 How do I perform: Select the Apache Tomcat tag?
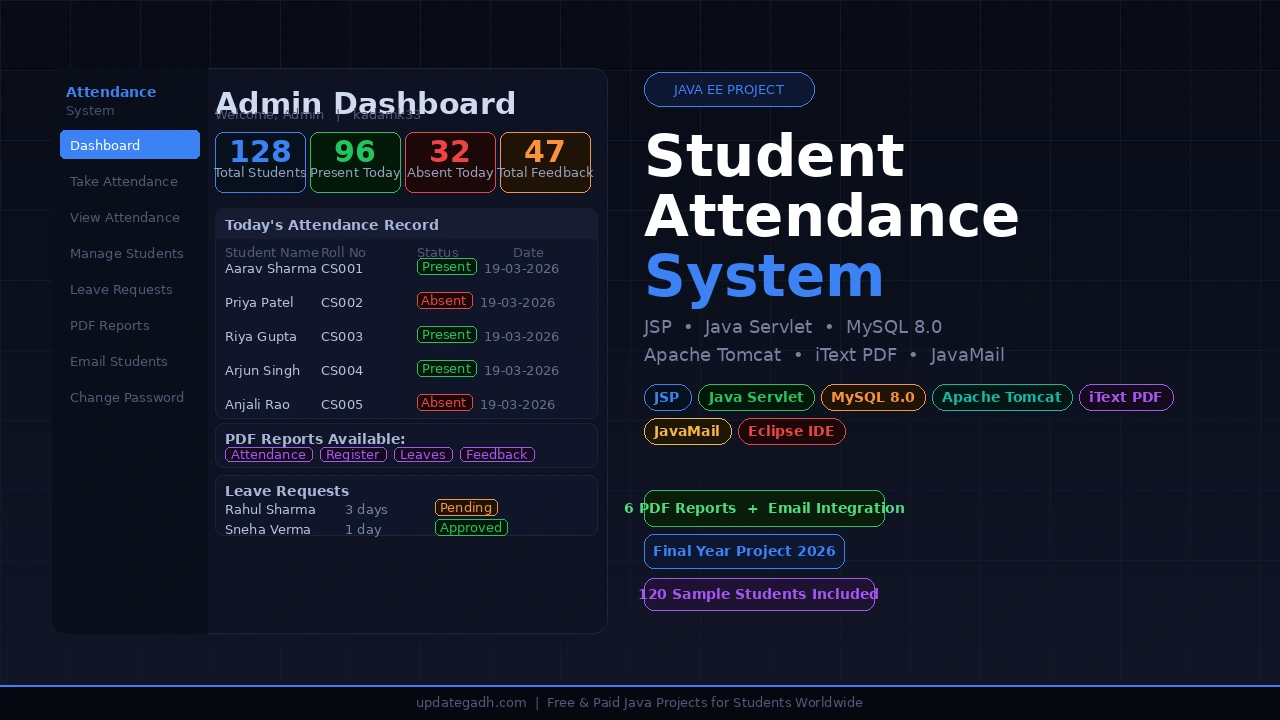pyautogui.click(x=1002, y=397)
